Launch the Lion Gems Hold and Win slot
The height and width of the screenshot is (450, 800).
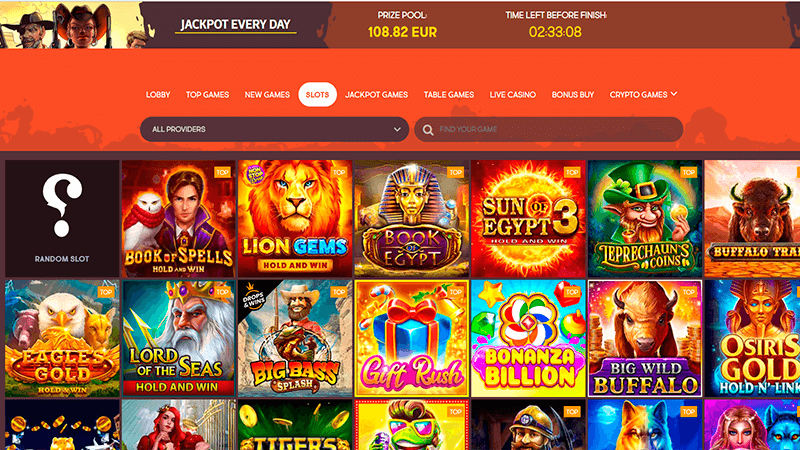(x=295, y=219)
